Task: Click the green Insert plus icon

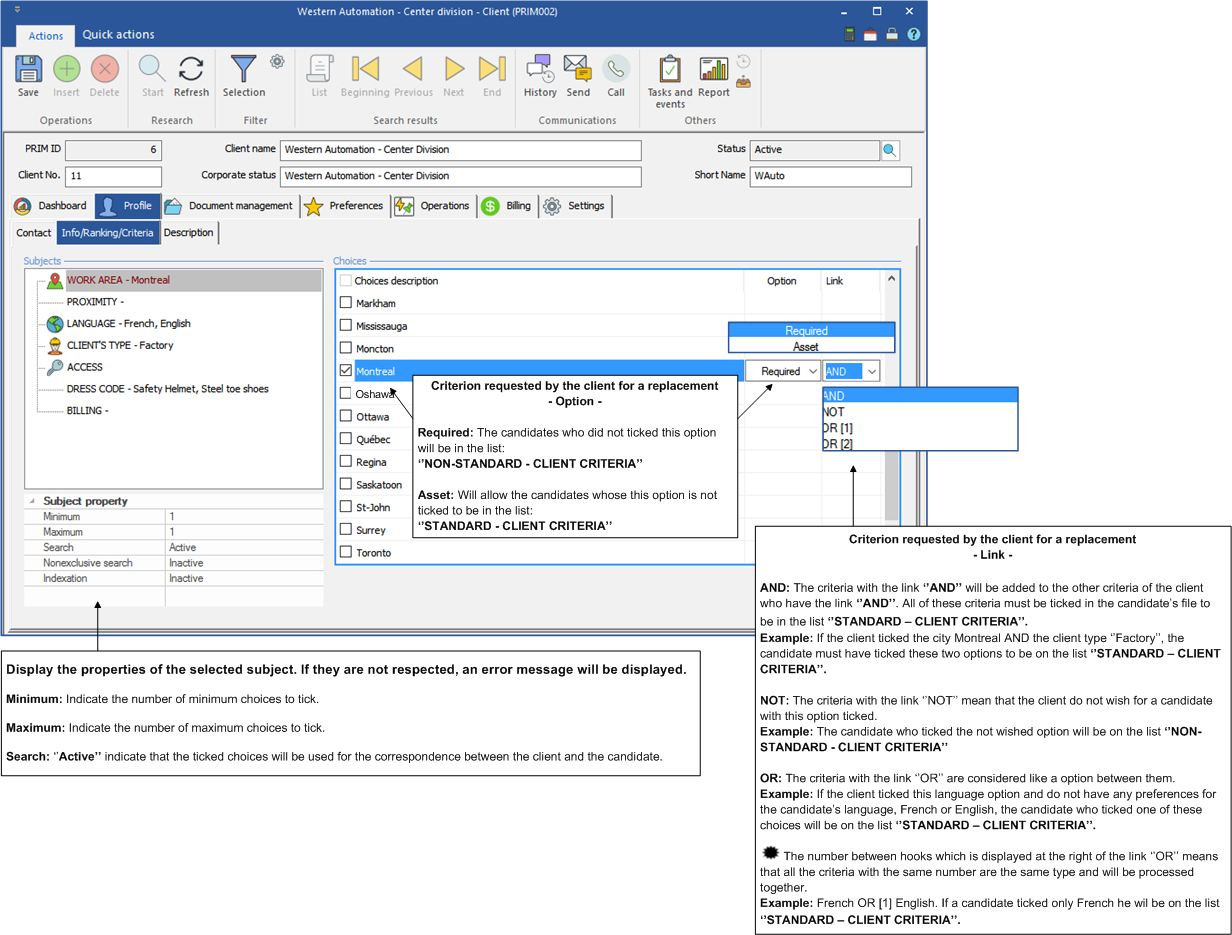Action: pyautogui.click(x=66, y=69)
